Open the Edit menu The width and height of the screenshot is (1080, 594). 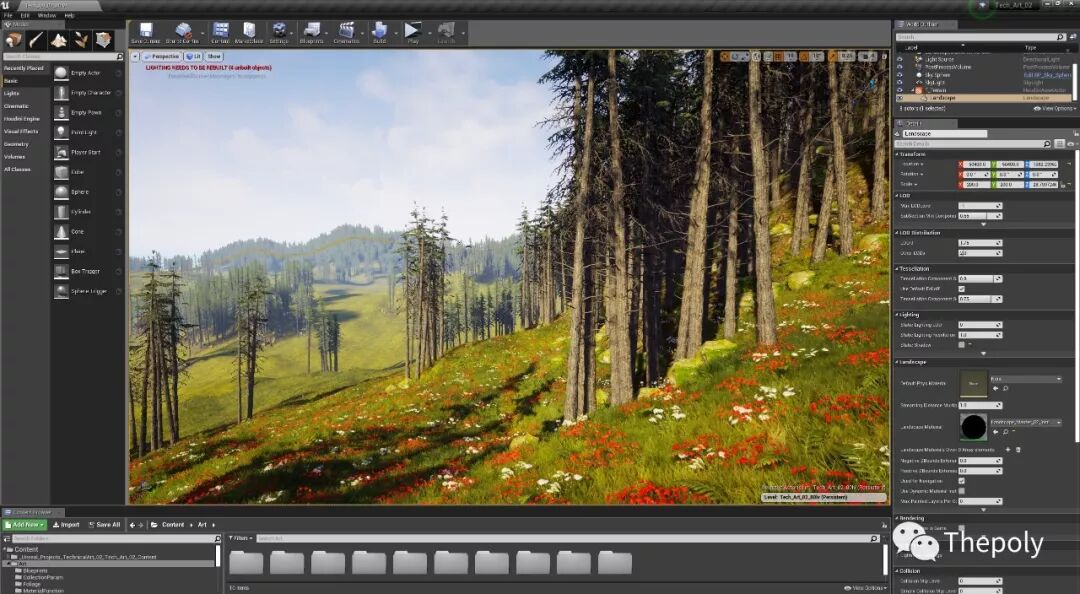pos(25,15)
